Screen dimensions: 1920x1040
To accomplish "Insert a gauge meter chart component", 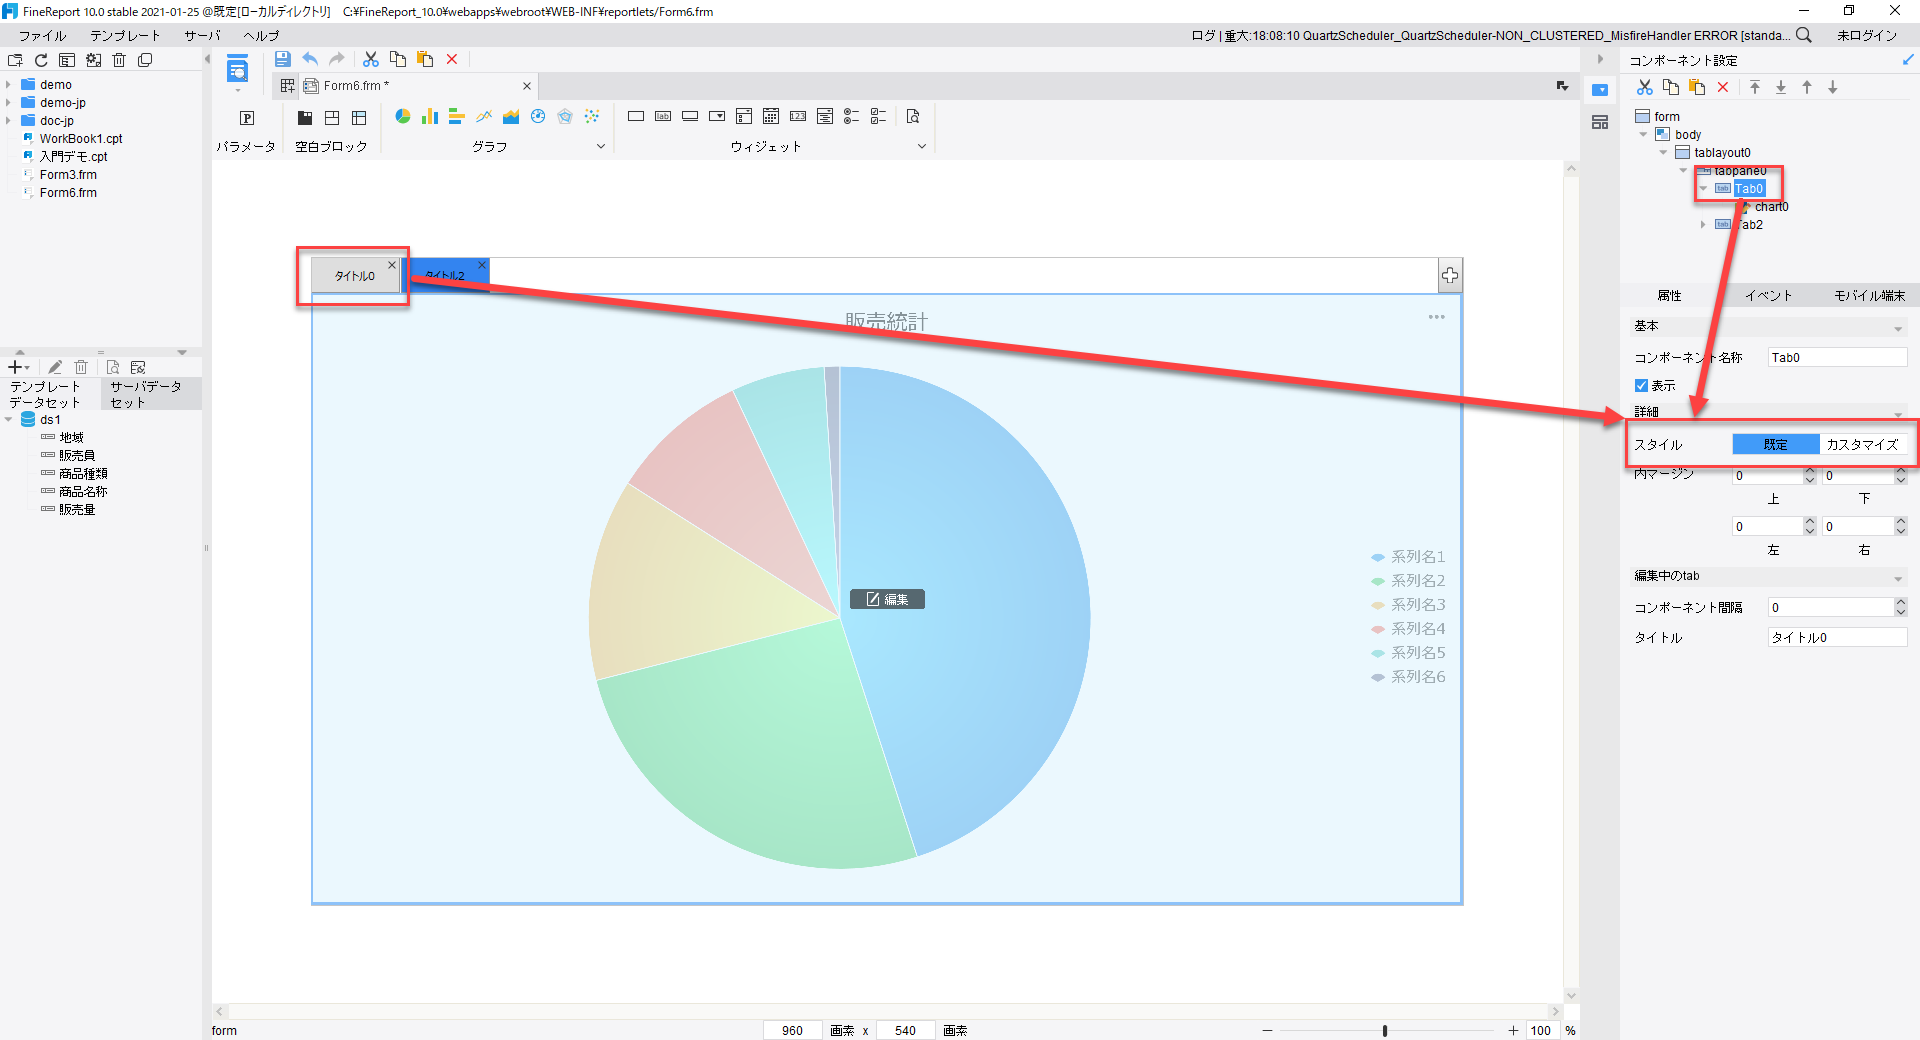I will click(x=538, y=117).
